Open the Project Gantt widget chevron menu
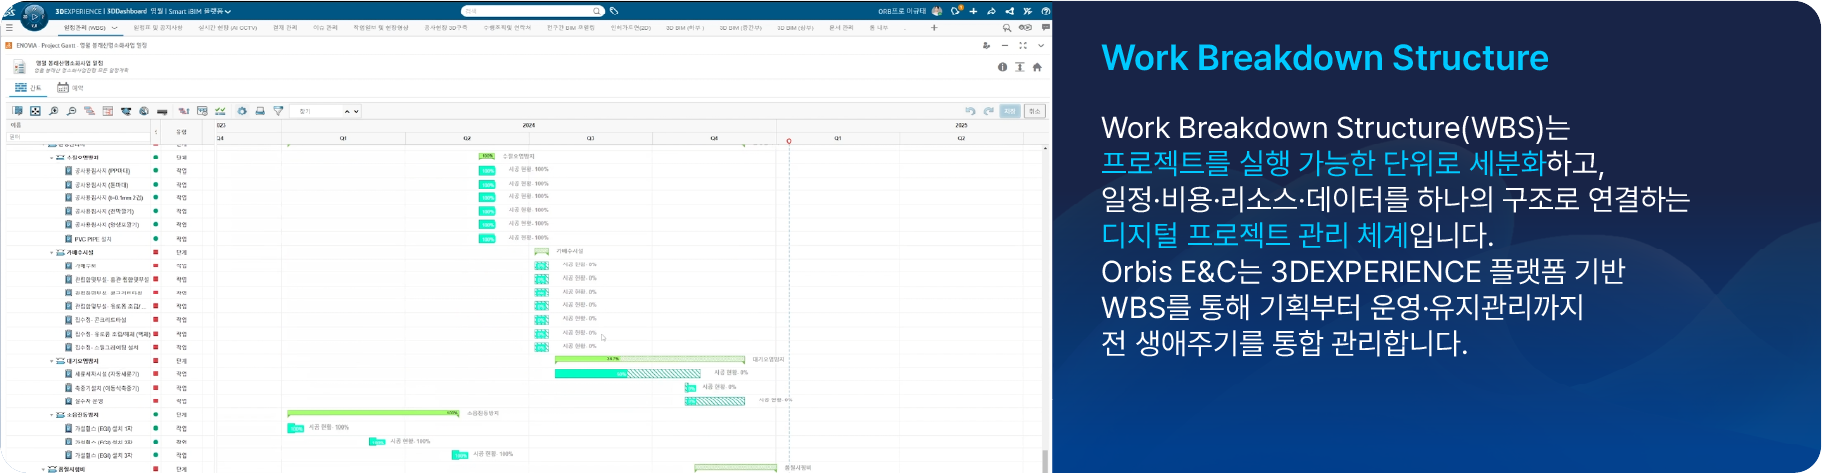1822x473 pixels. coord(1041,45)
